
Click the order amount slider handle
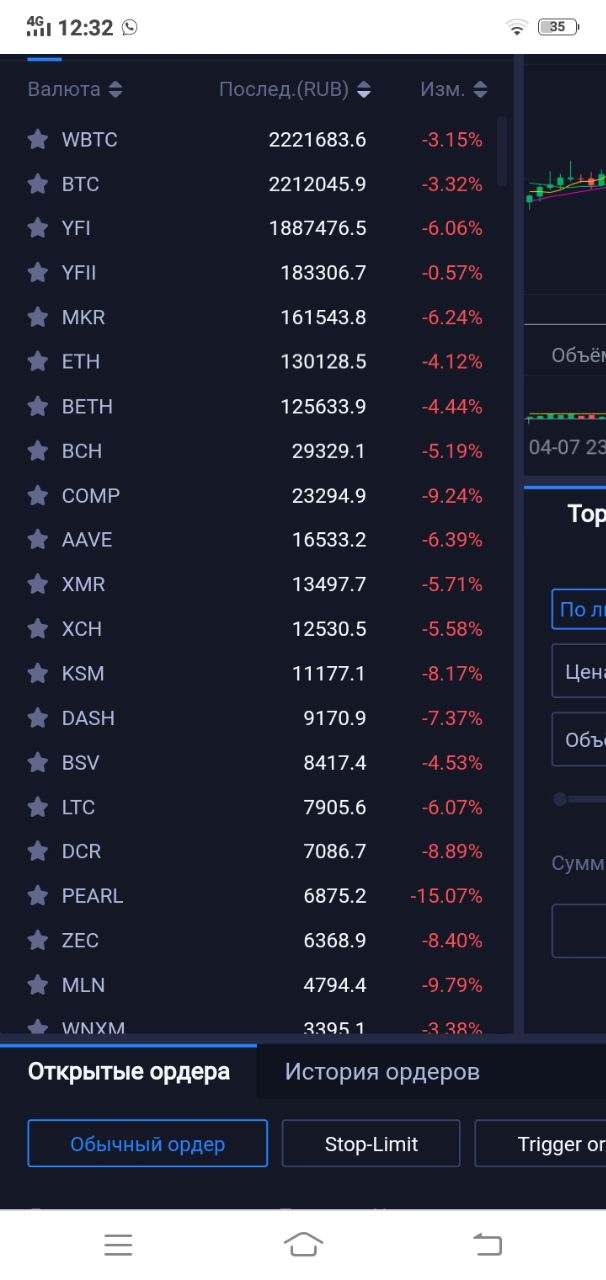pos(560,799)
